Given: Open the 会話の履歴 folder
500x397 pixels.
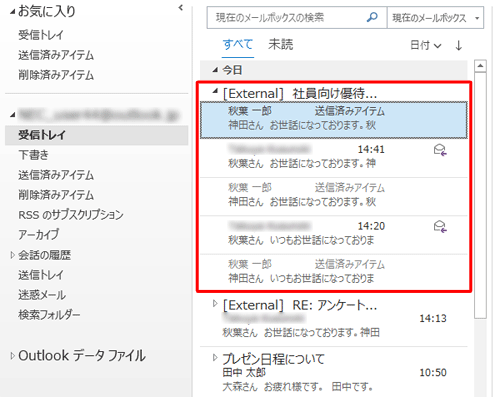Looking at the screenshot, I should [x=44, y=255].
